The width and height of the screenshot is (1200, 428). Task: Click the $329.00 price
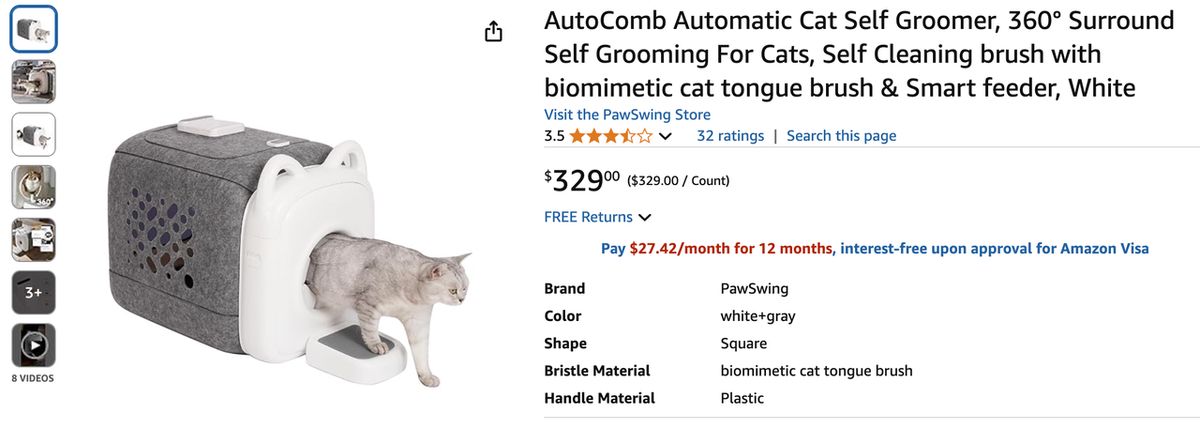pos(582,180)
